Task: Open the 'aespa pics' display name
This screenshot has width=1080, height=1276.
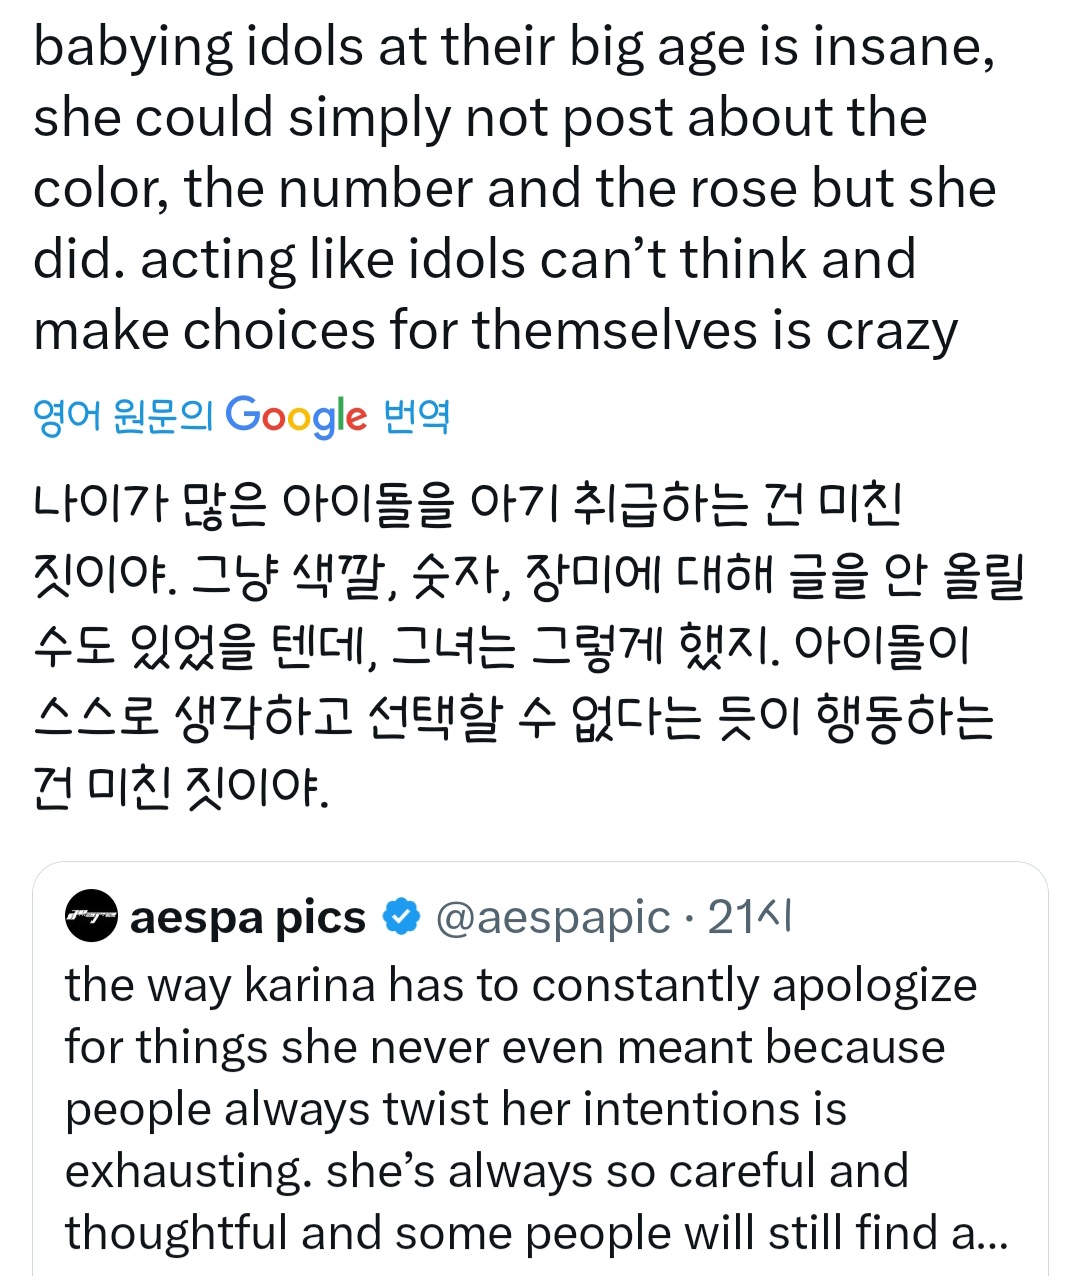Action: coord(247,917)
